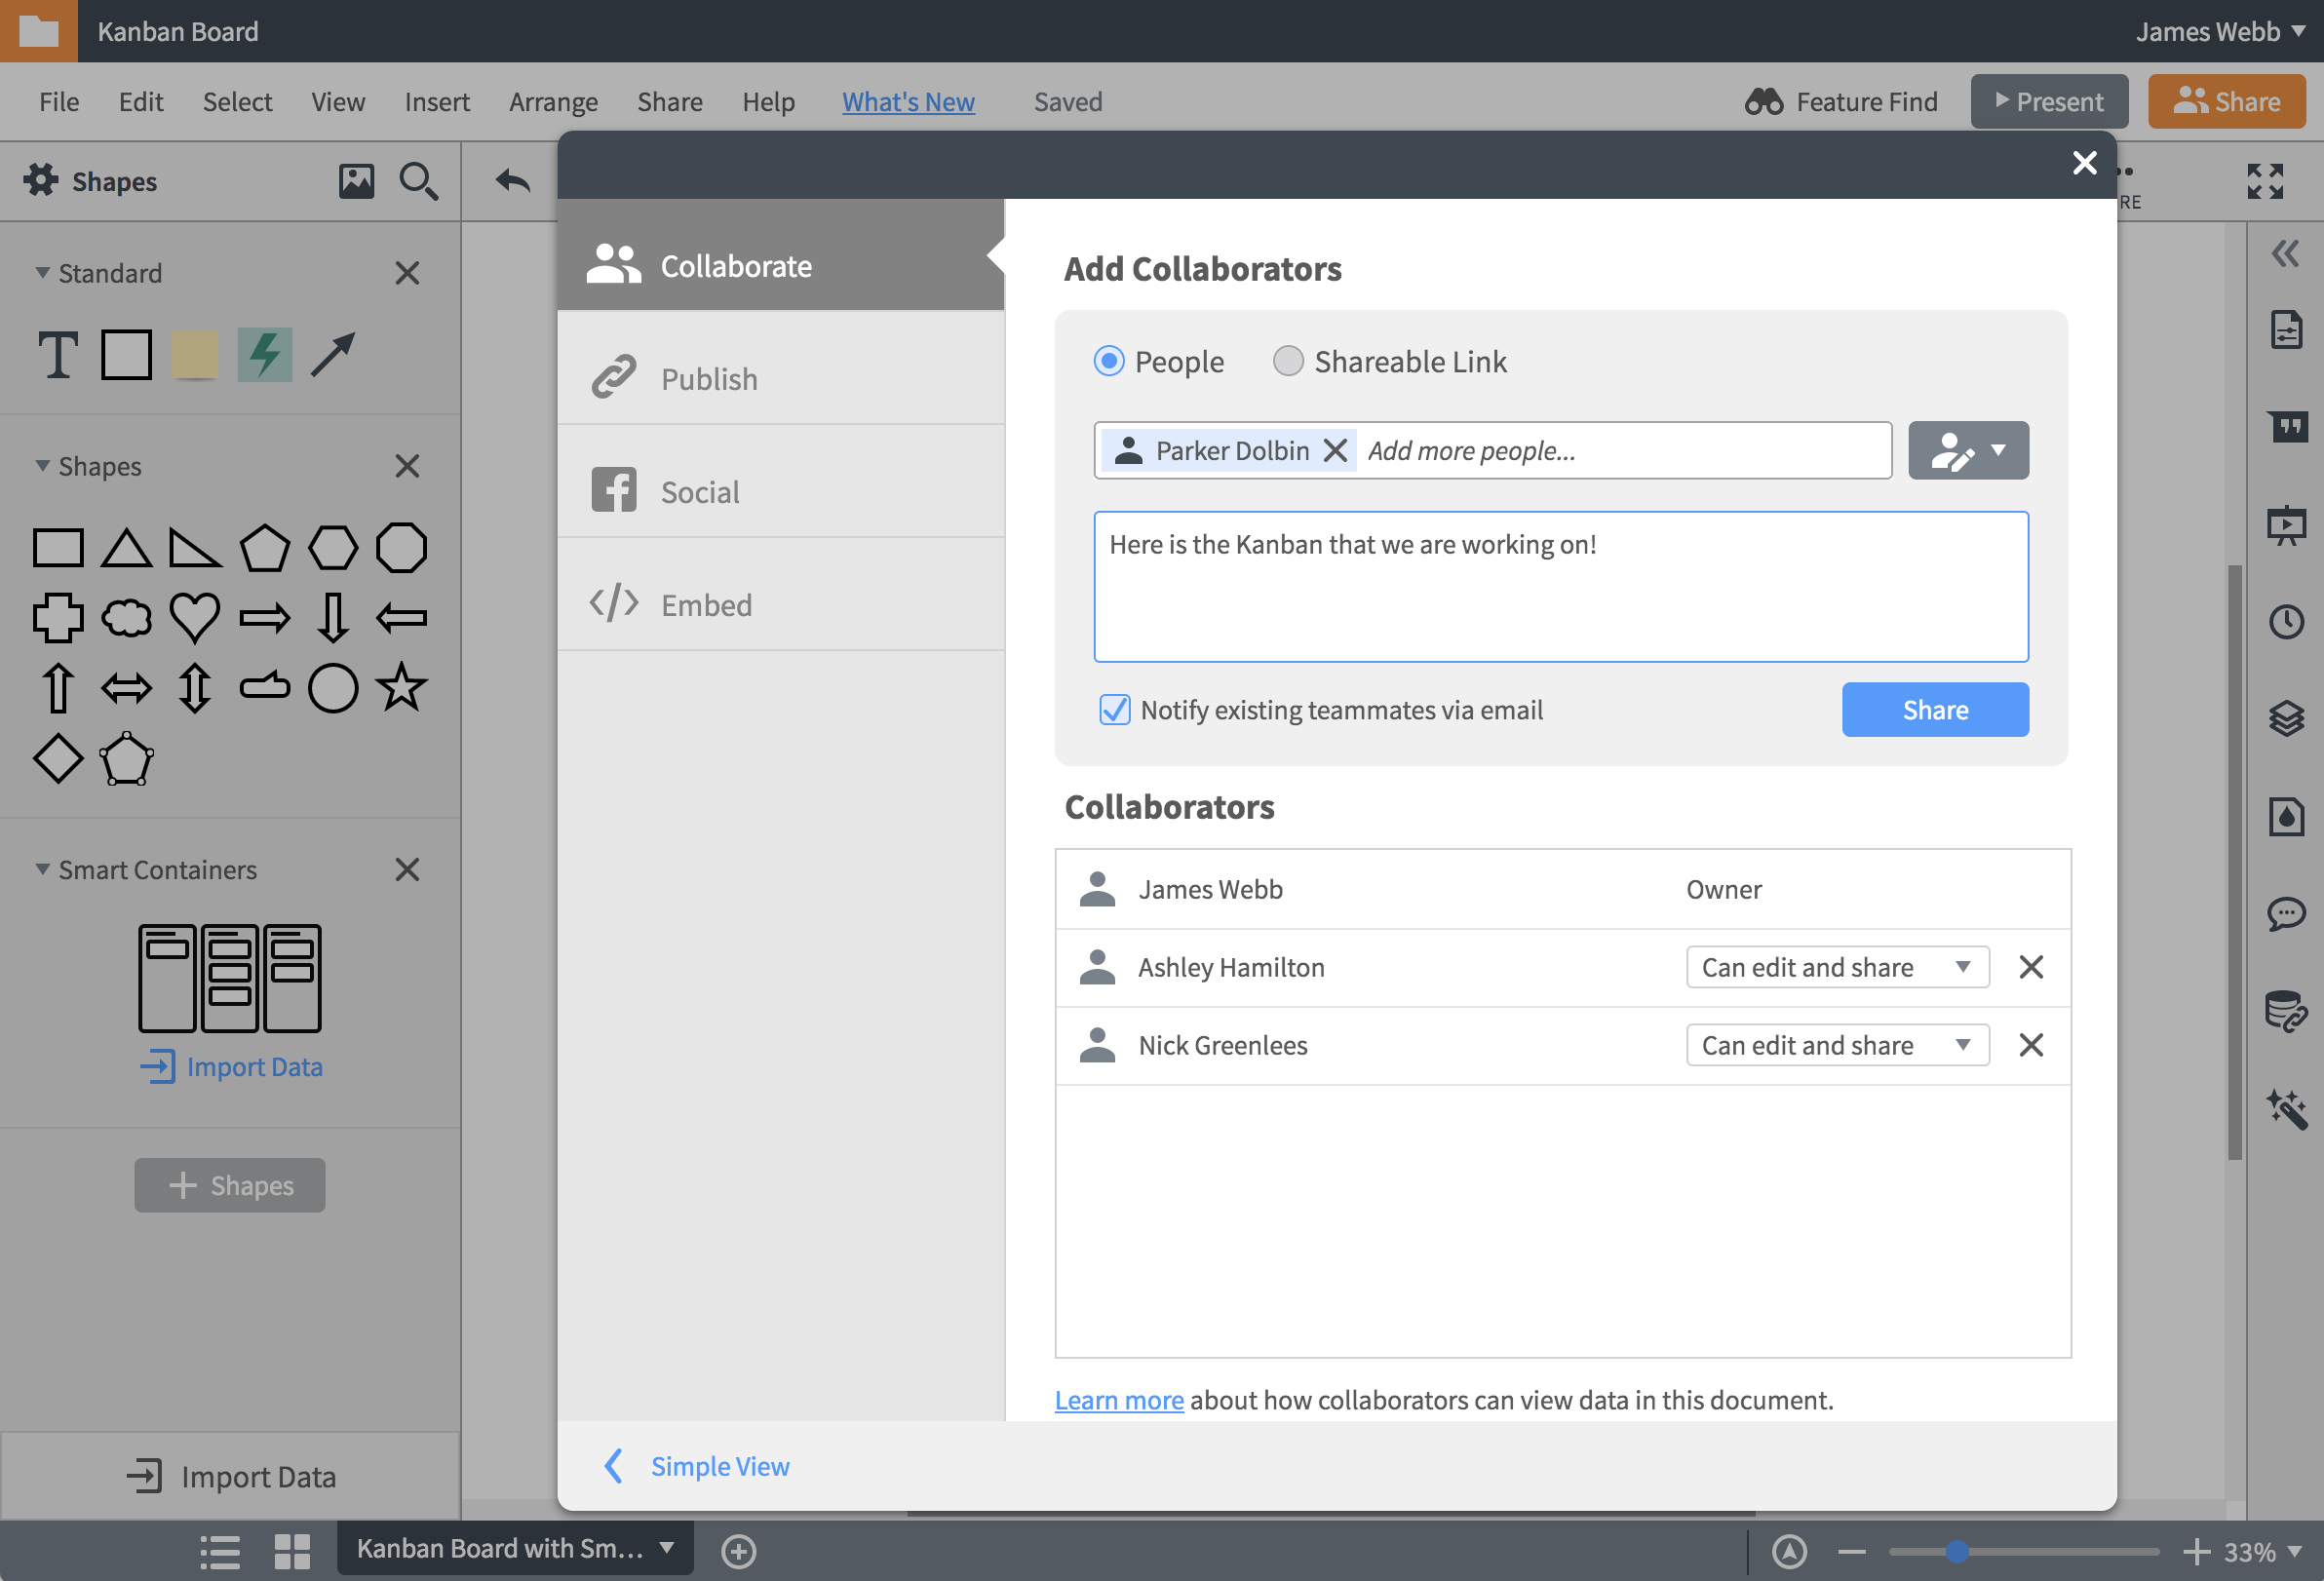This screenshot has width=2324, height=1581.
Task: Remove Nick Greenlees from collaborators
Action: point(2031,1045)
